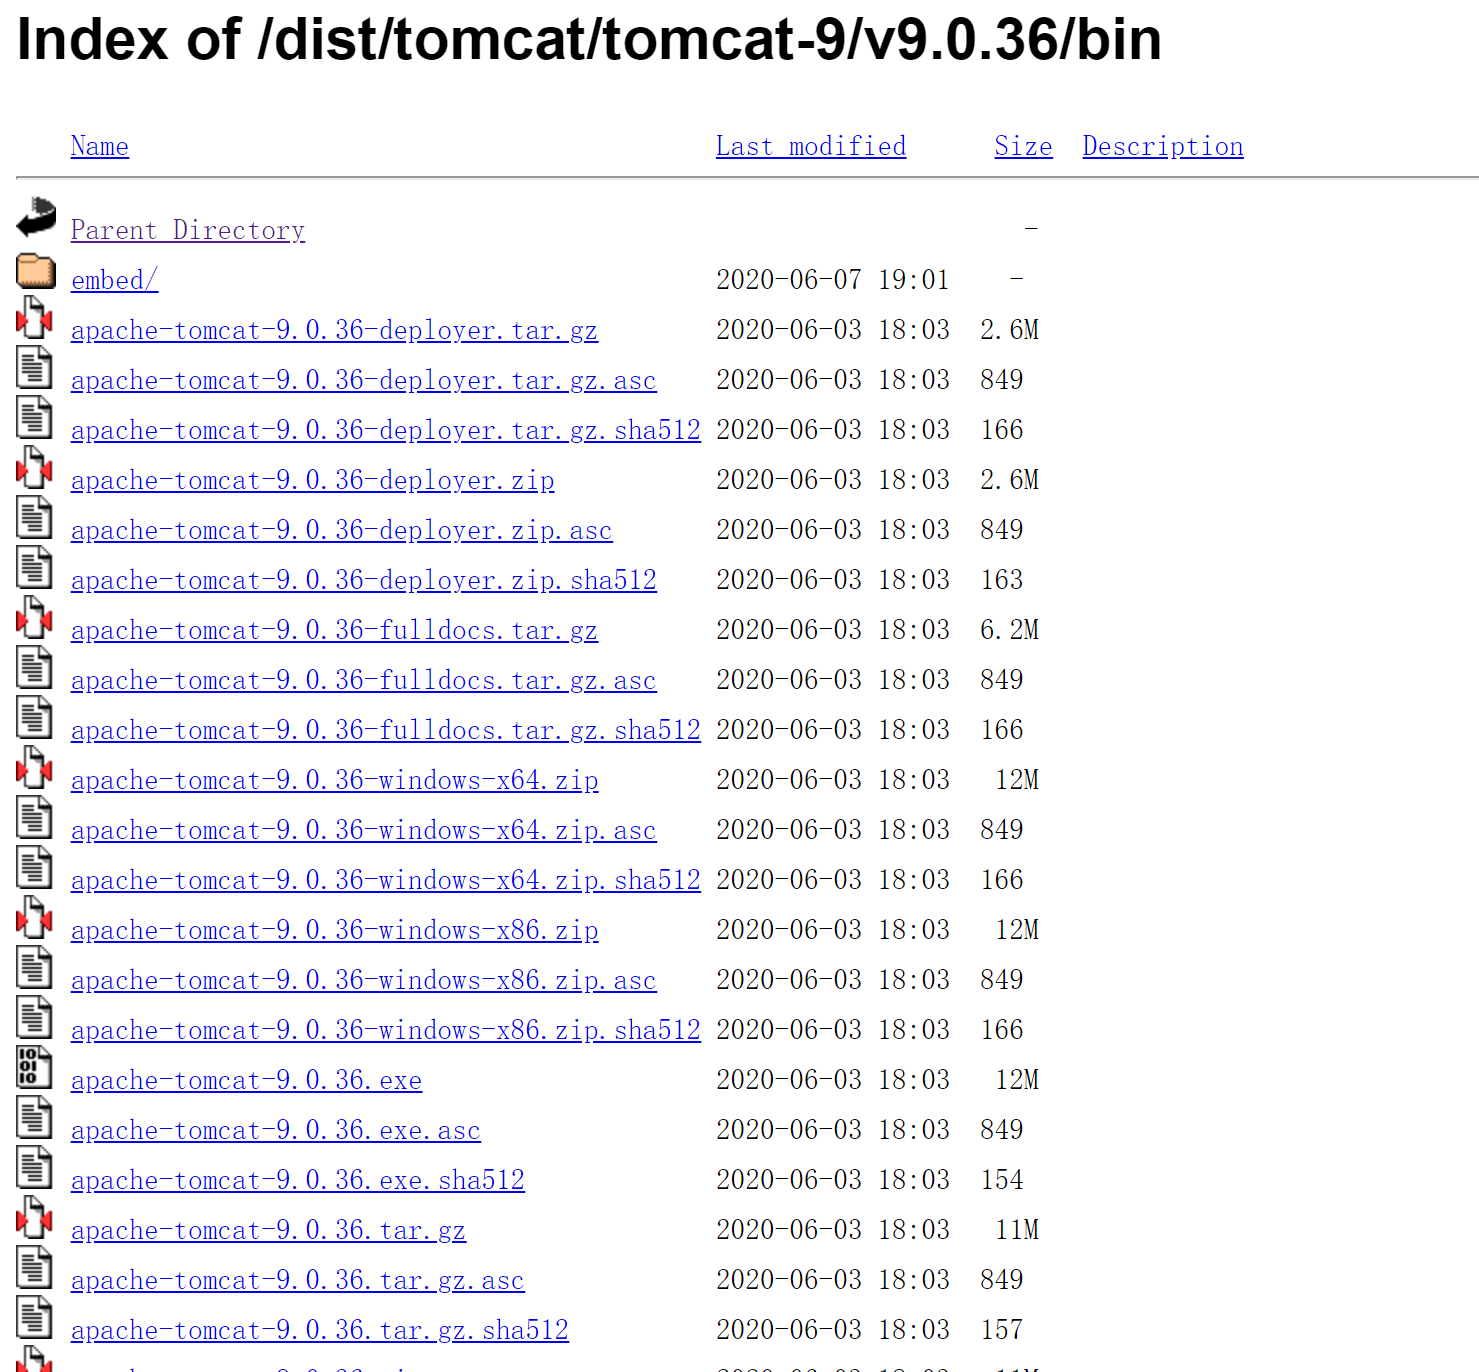The width and height of the screenshot is (1479, 1372).
Task: Click document icon for windows-x86.zip.sha512
Action: point(34,1017)
